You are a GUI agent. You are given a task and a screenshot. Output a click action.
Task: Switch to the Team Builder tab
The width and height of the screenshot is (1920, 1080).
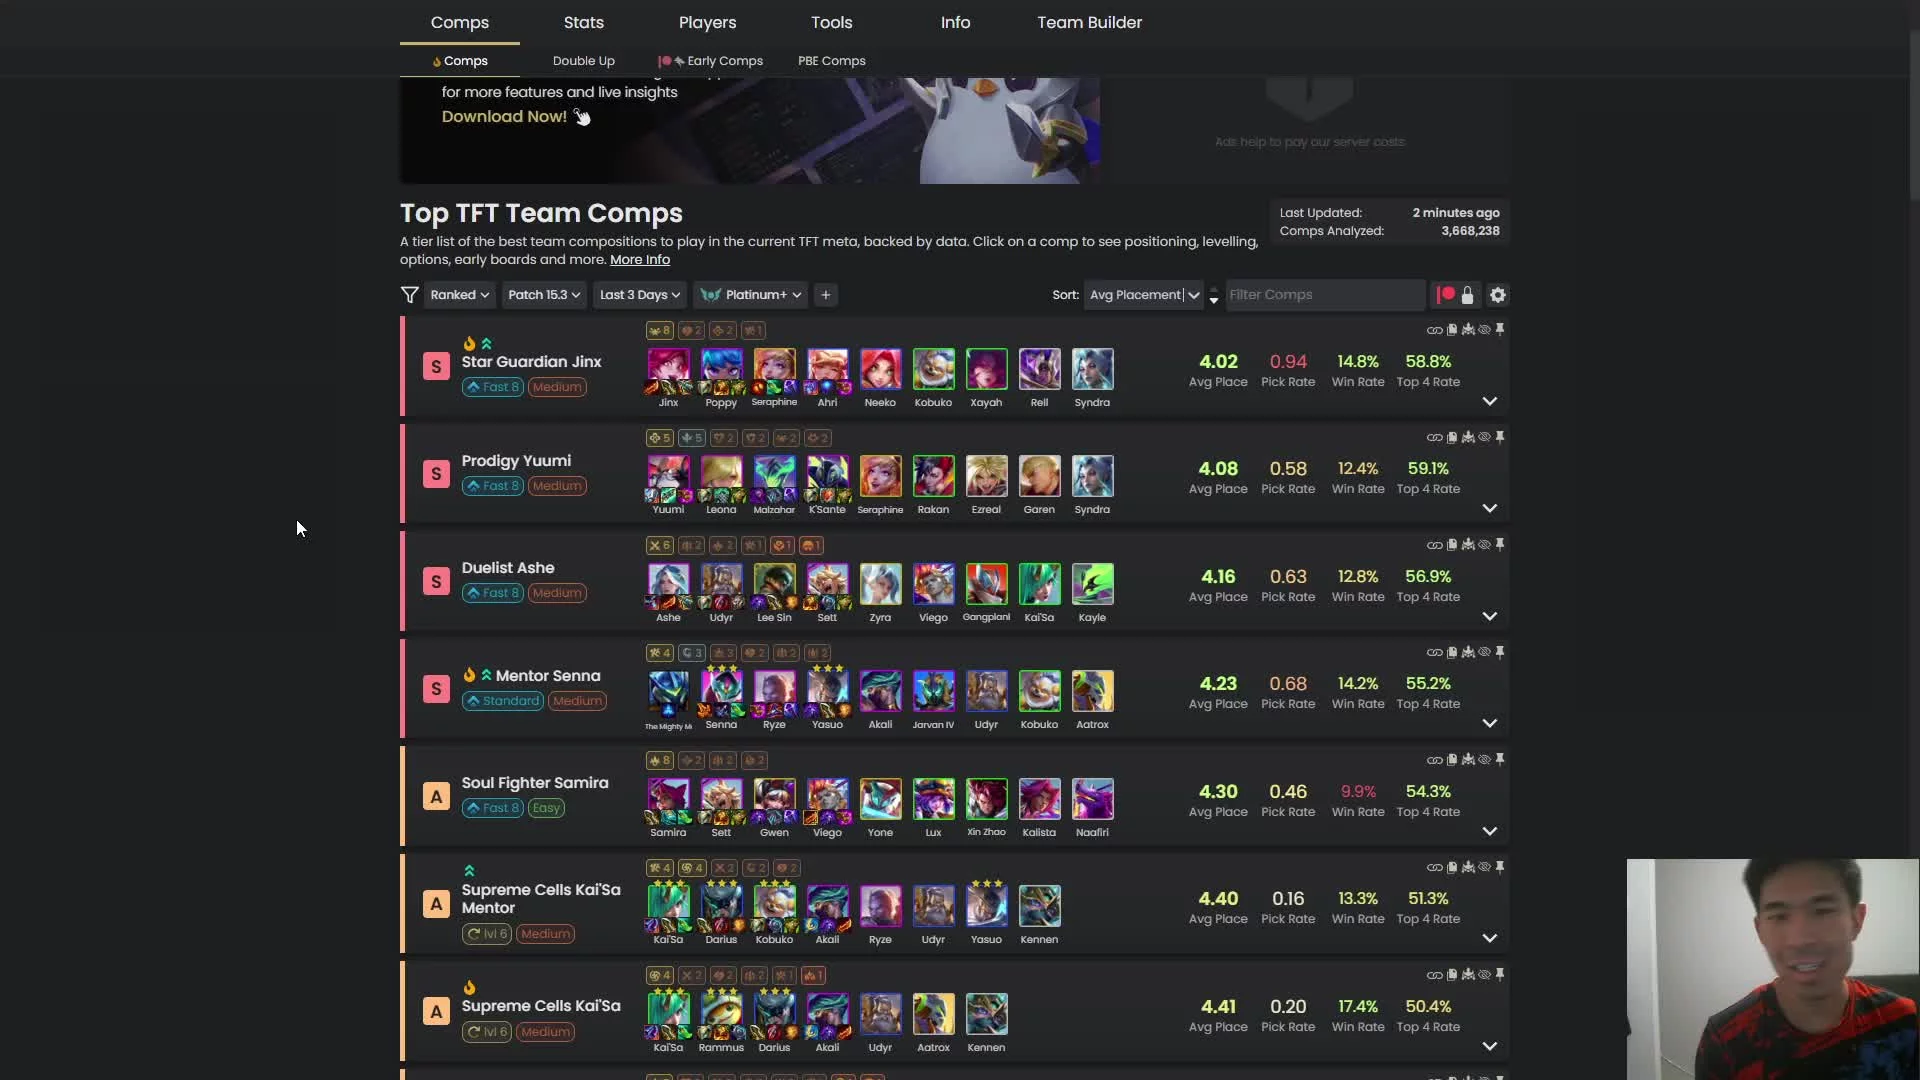(1089, 22)
